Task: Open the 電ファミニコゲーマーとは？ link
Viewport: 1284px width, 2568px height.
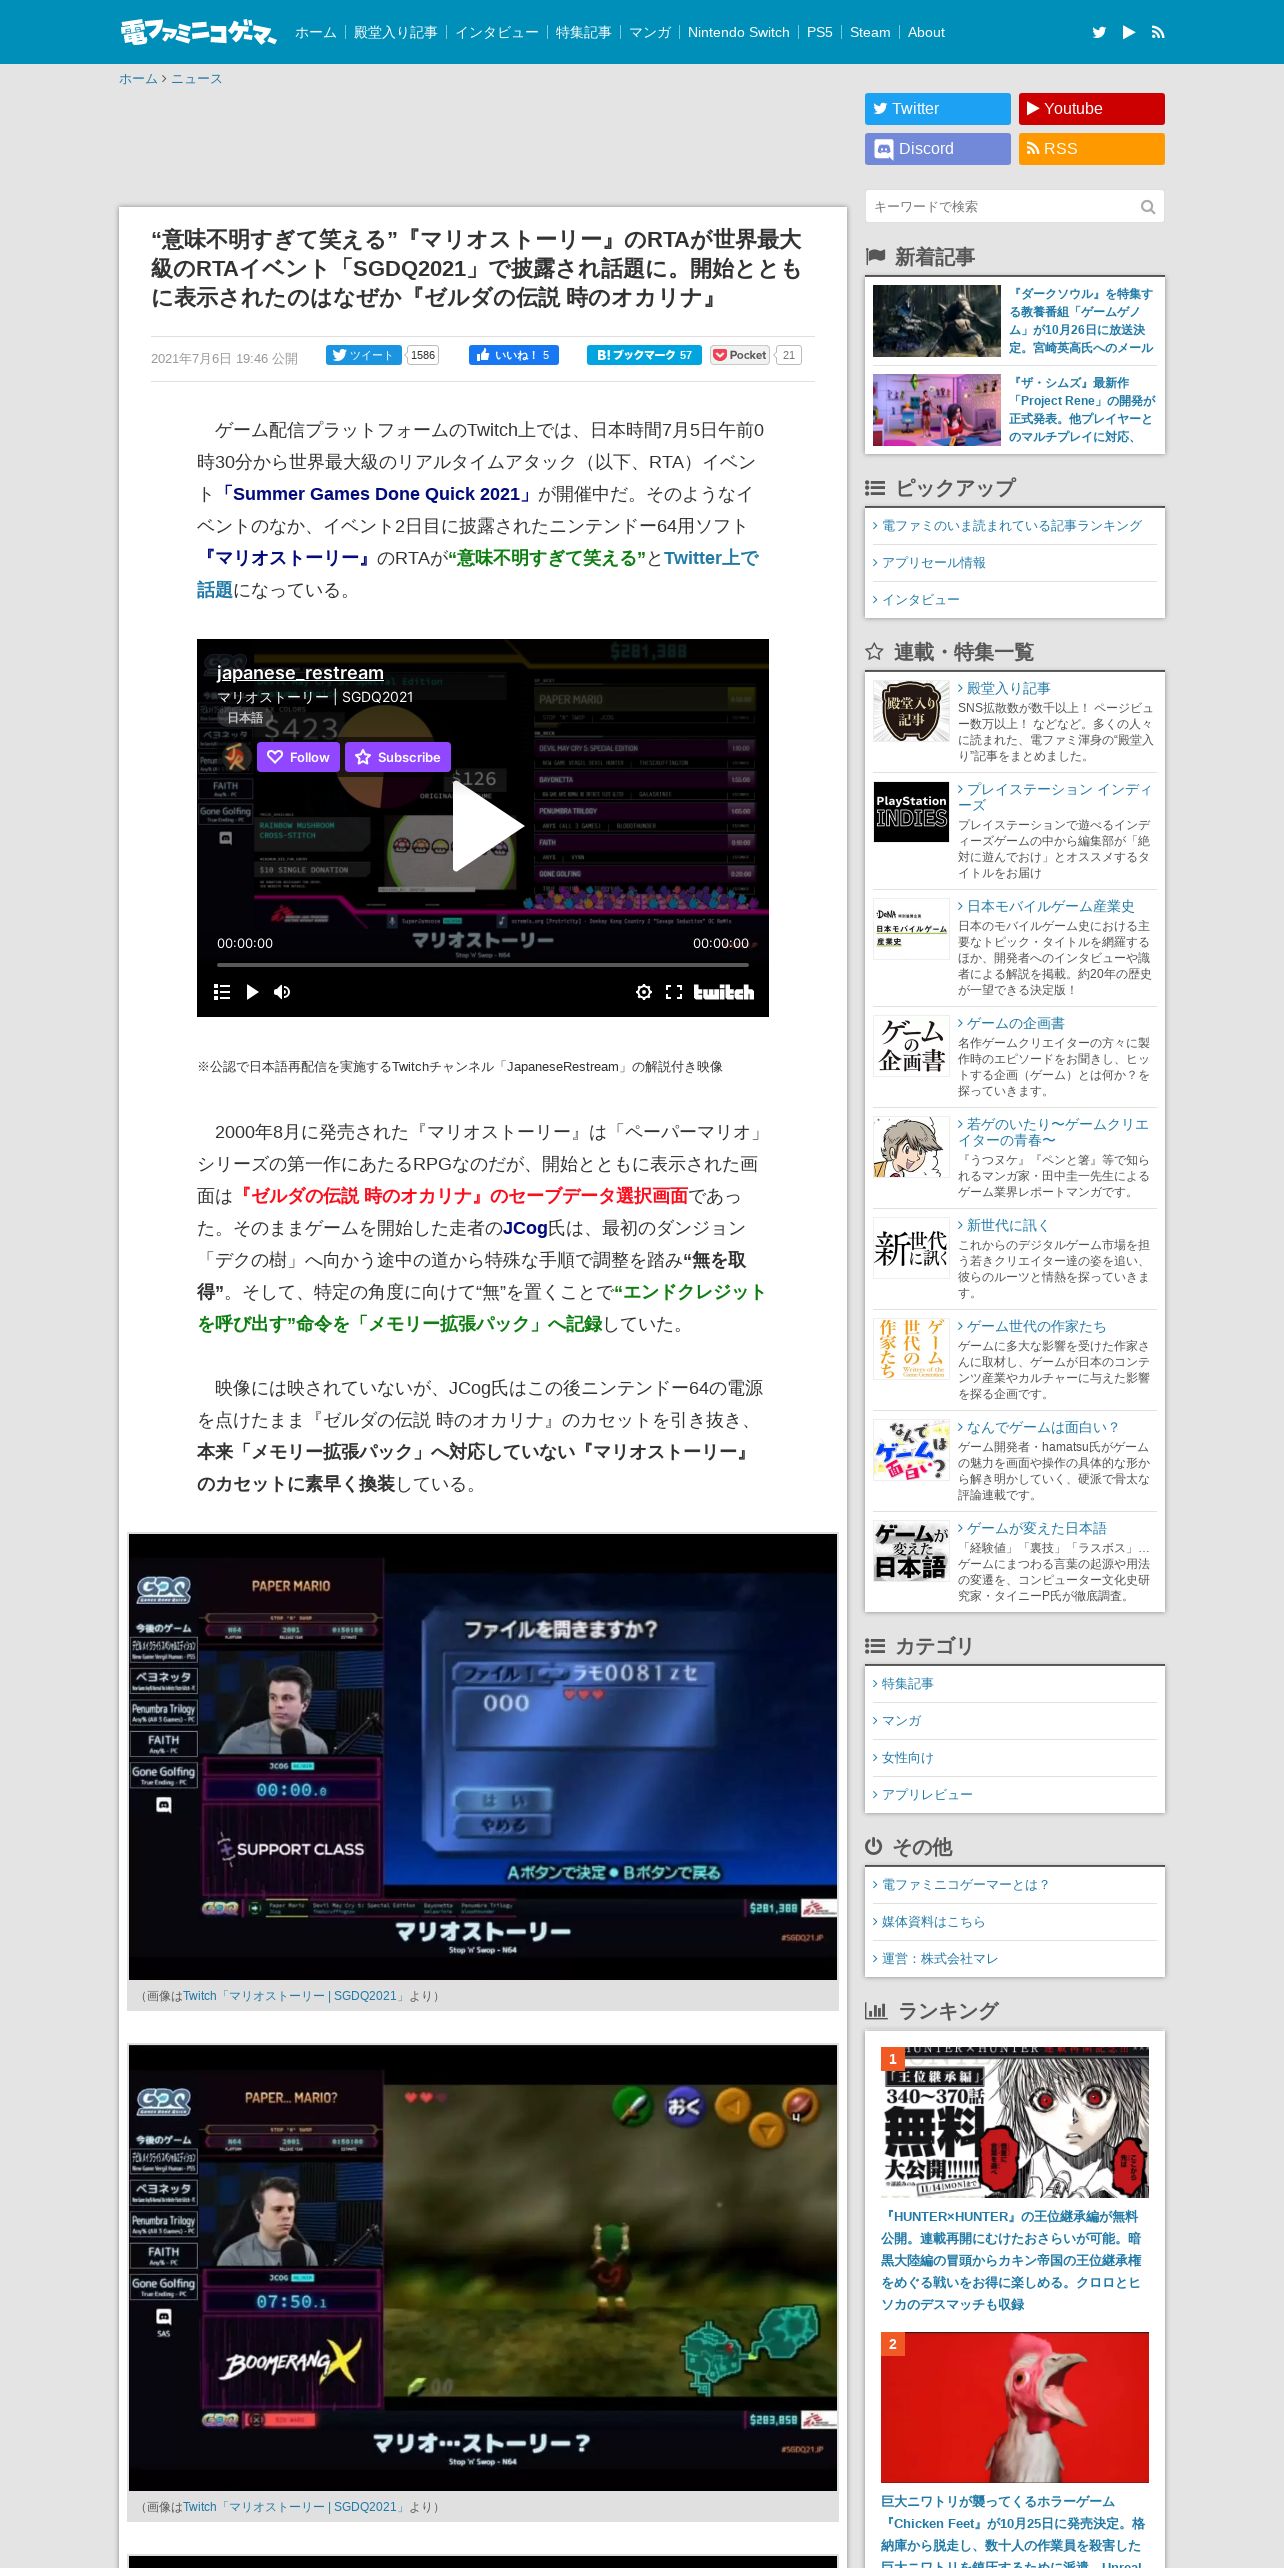Action: point(966,1885)
